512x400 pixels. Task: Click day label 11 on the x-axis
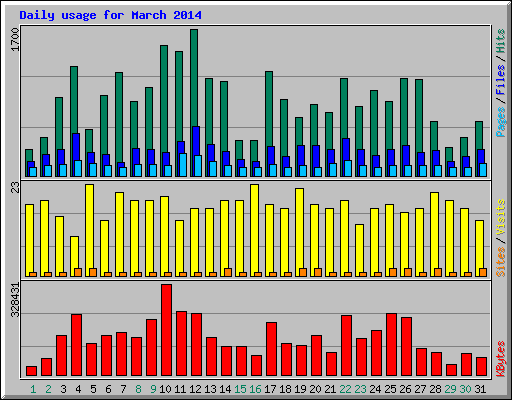click(180, 389)
